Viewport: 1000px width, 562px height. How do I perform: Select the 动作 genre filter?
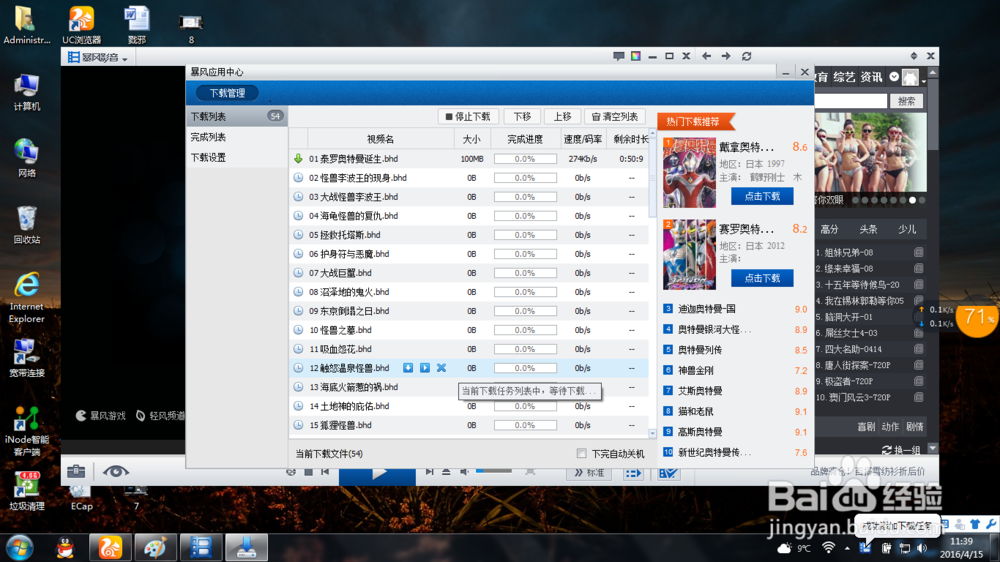click(x=890, y=427)
